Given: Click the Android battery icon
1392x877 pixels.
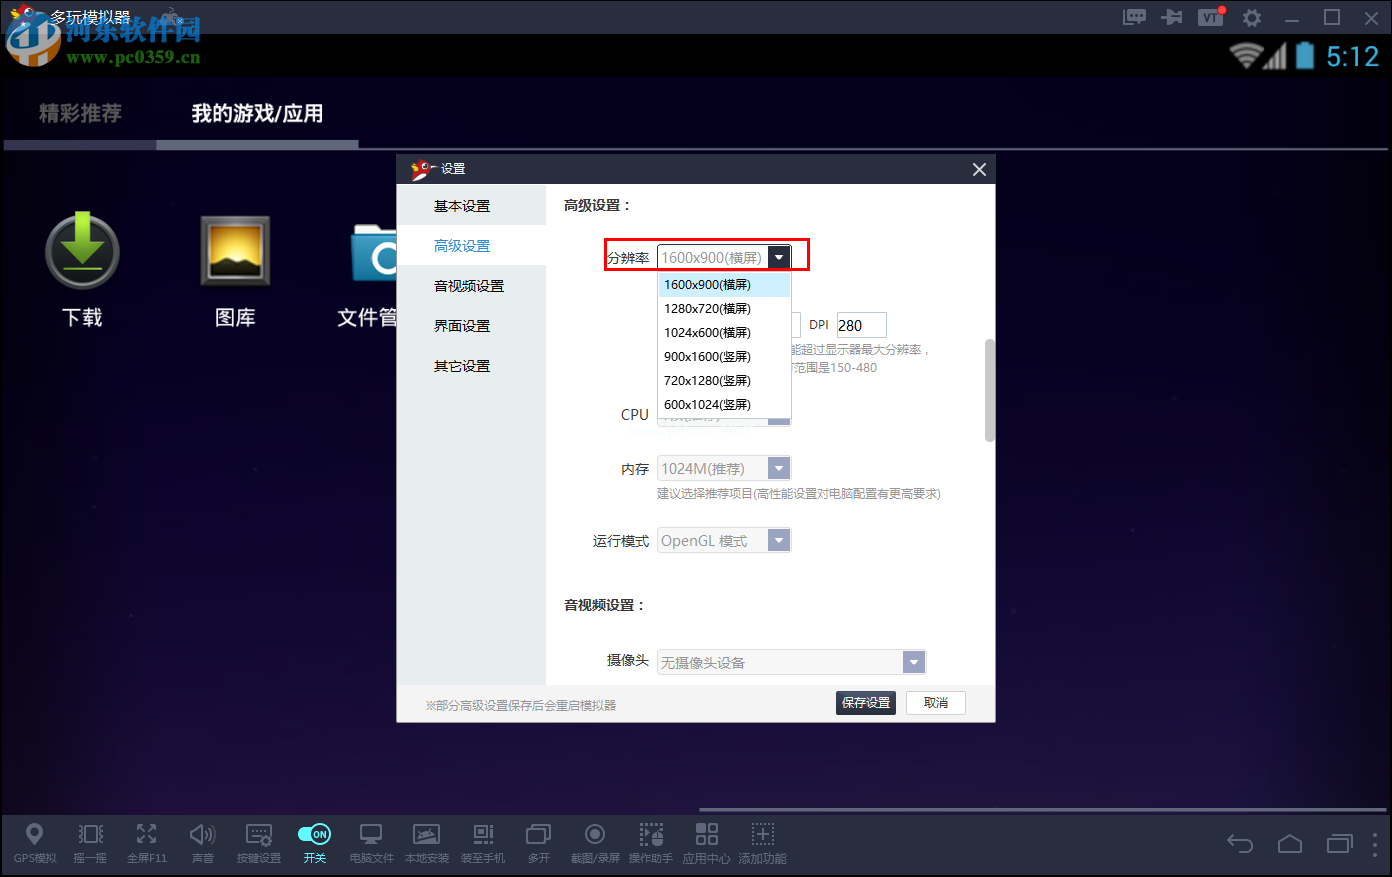Looking at the screenshot, I should (1305, 56).
